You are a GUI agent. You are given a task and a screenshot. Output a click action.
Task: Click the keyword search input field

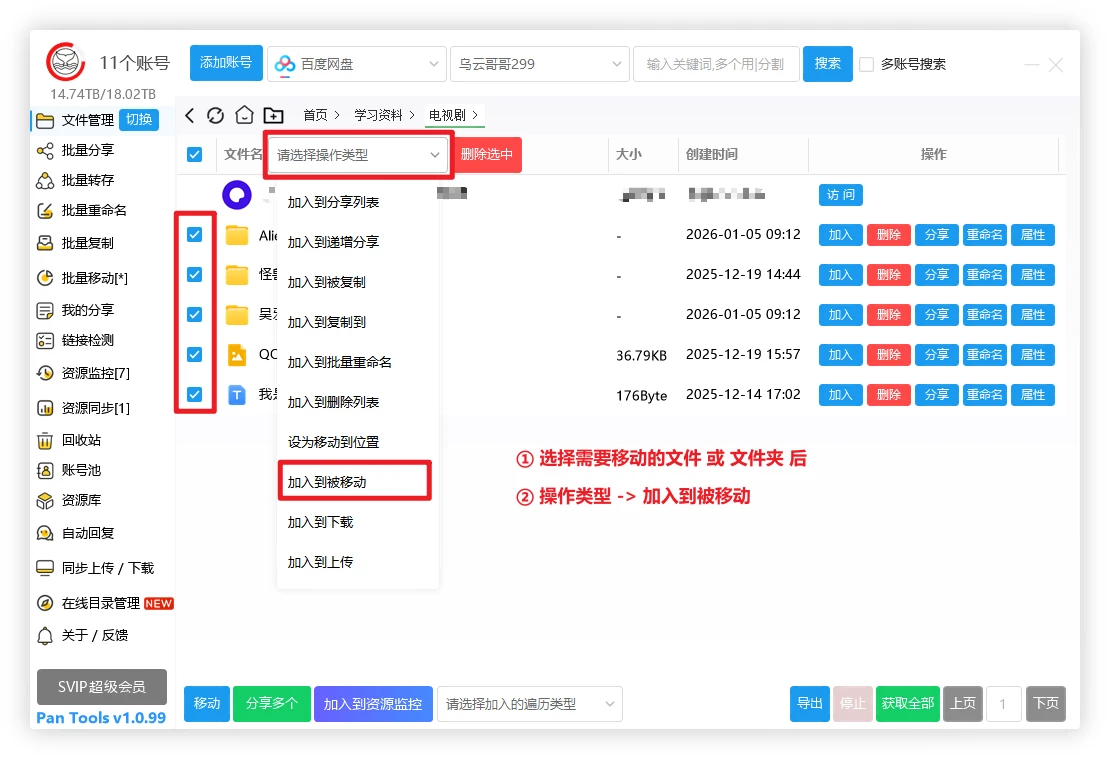[715, 64]
